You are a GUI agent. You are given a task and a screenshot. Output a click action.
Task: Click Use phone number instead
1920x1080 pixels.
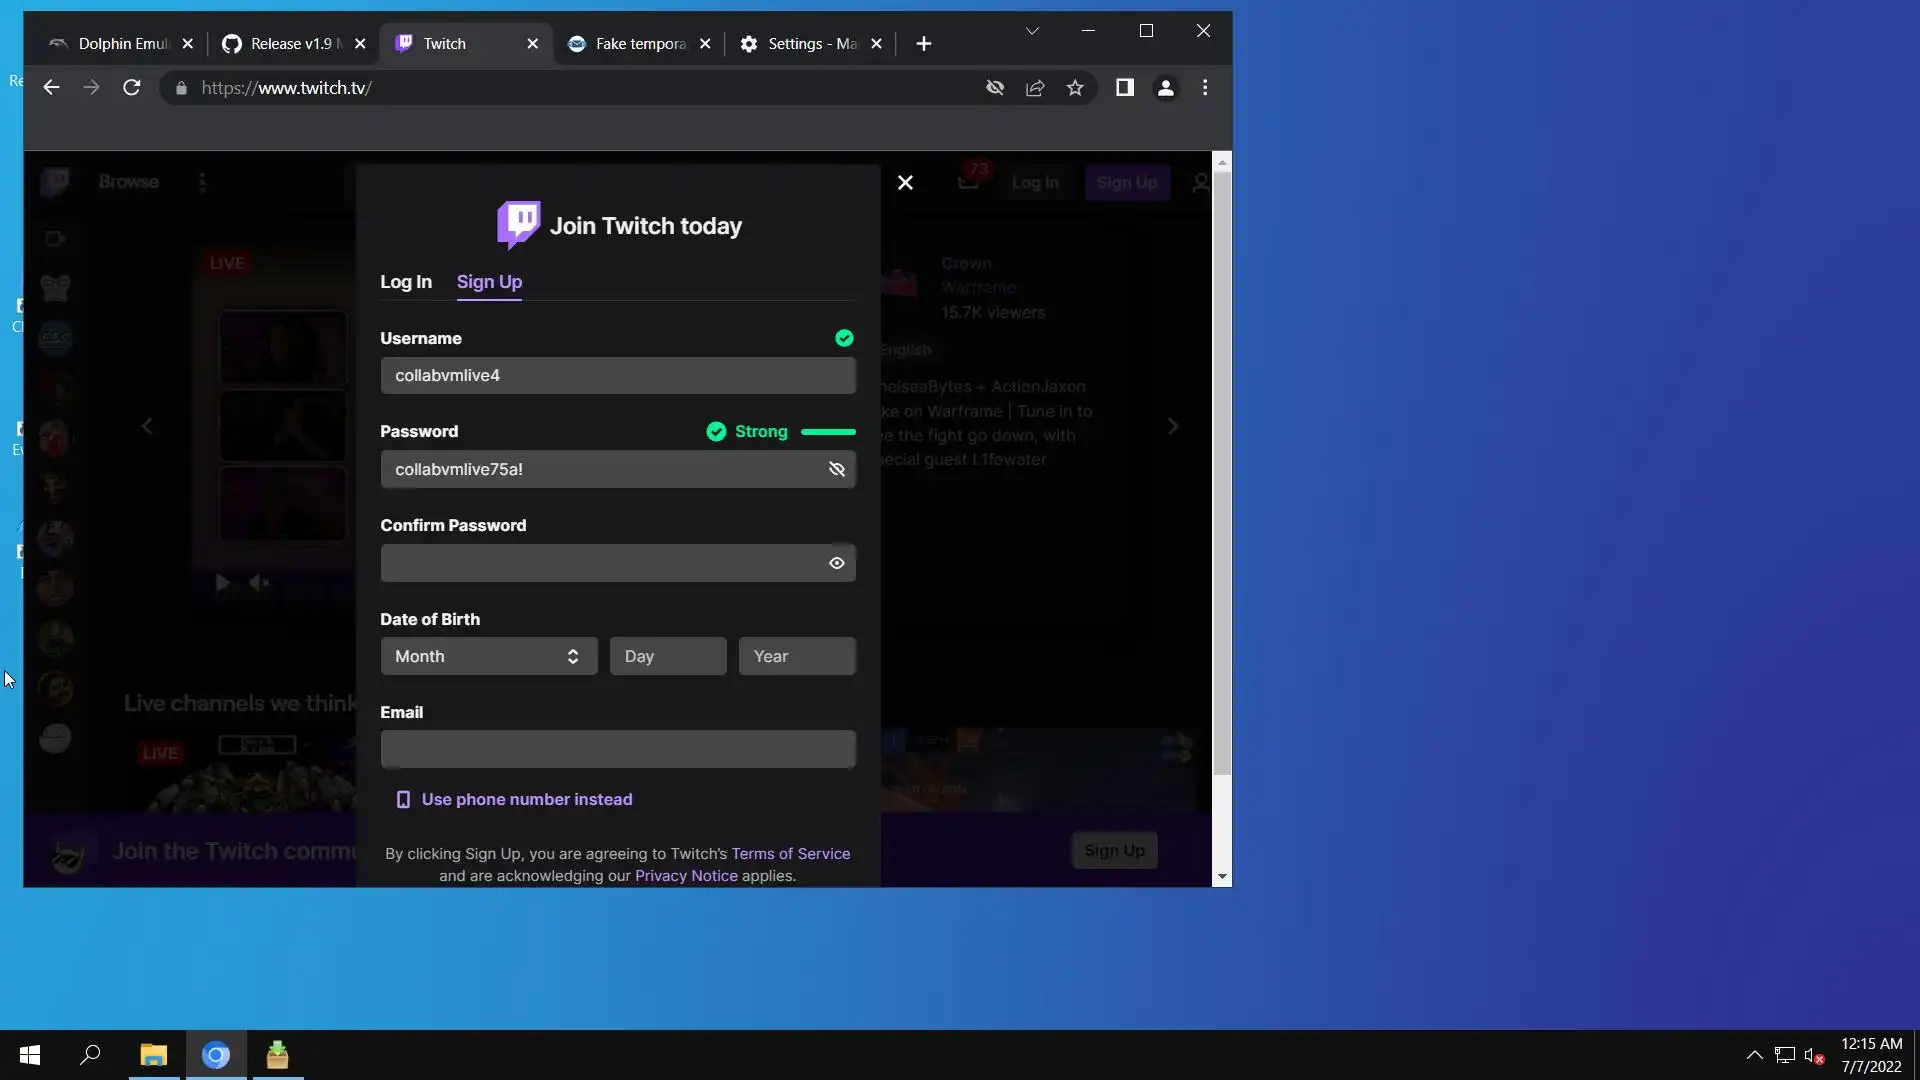coord(526,799)
